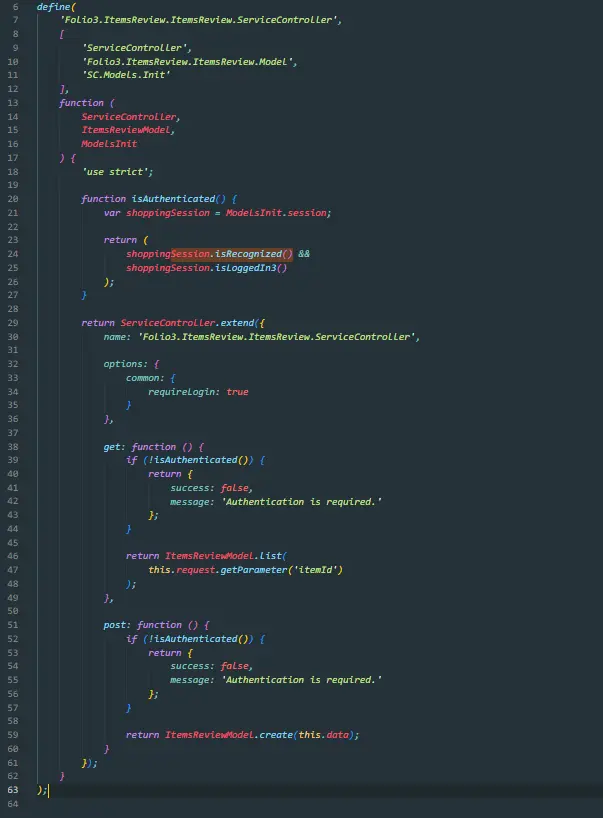Image resolution: width=603 pixels, height=818 pixels.
Task: Click isAuthenticated in the function declaration on line 20
Action: pos(173,199)
